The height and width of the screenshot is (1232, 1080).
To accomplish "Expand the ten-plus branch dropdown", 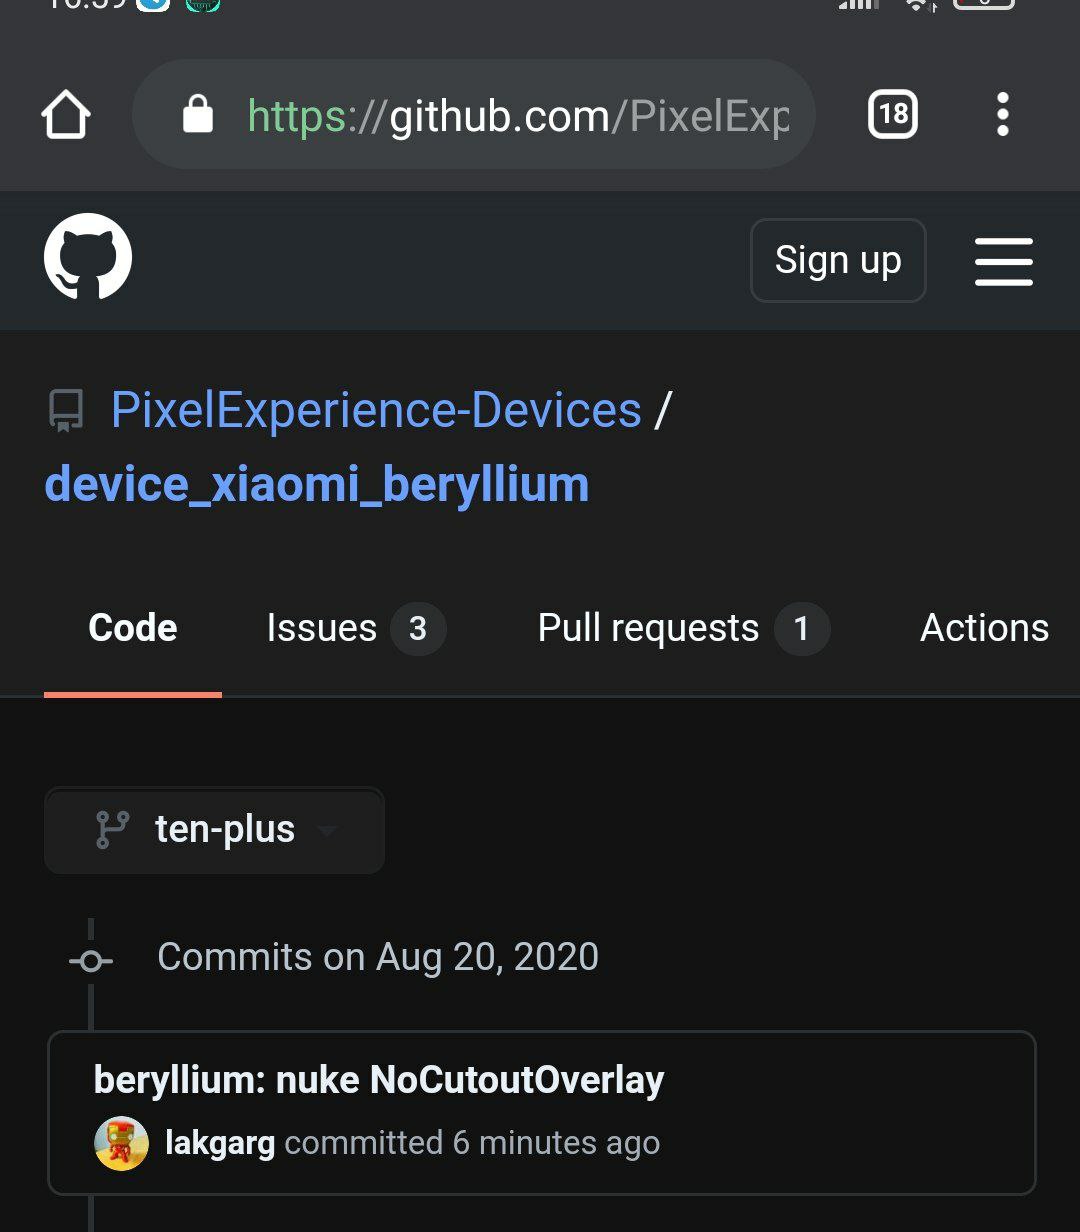I will click(x=214, y=830).
